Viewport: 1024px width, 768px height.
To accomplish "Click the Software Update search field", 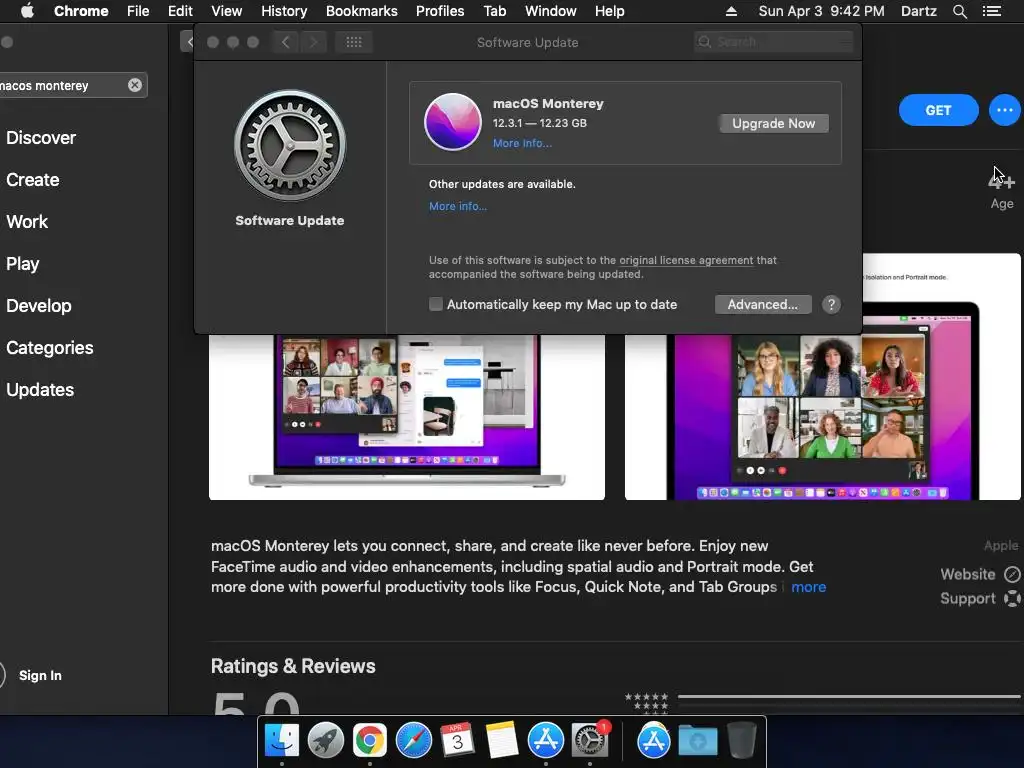I will (x=774, y=42).
